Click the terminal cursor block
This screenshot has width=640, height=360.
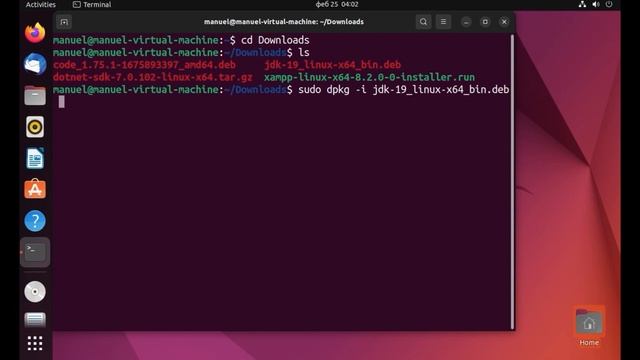tap(61, 102)
